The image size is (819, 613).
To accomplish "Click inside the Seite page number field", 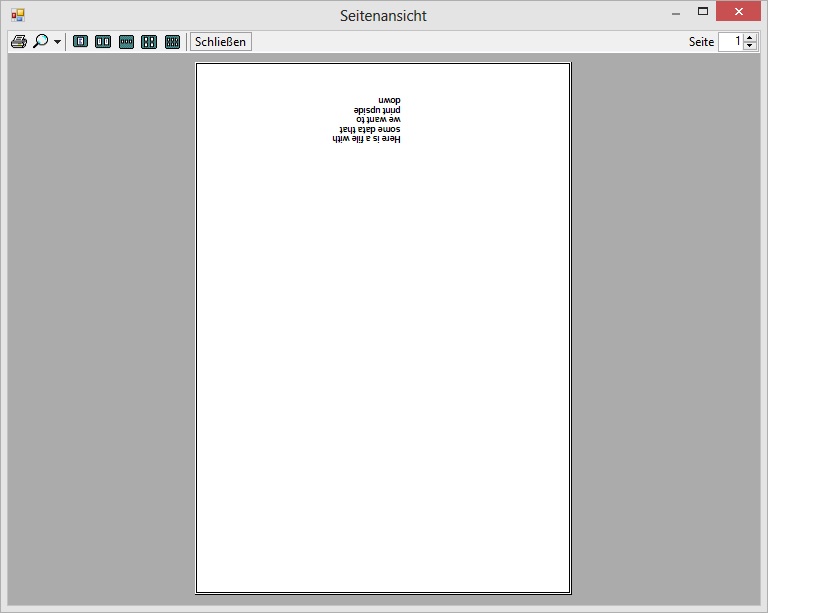I will [731, 42].
